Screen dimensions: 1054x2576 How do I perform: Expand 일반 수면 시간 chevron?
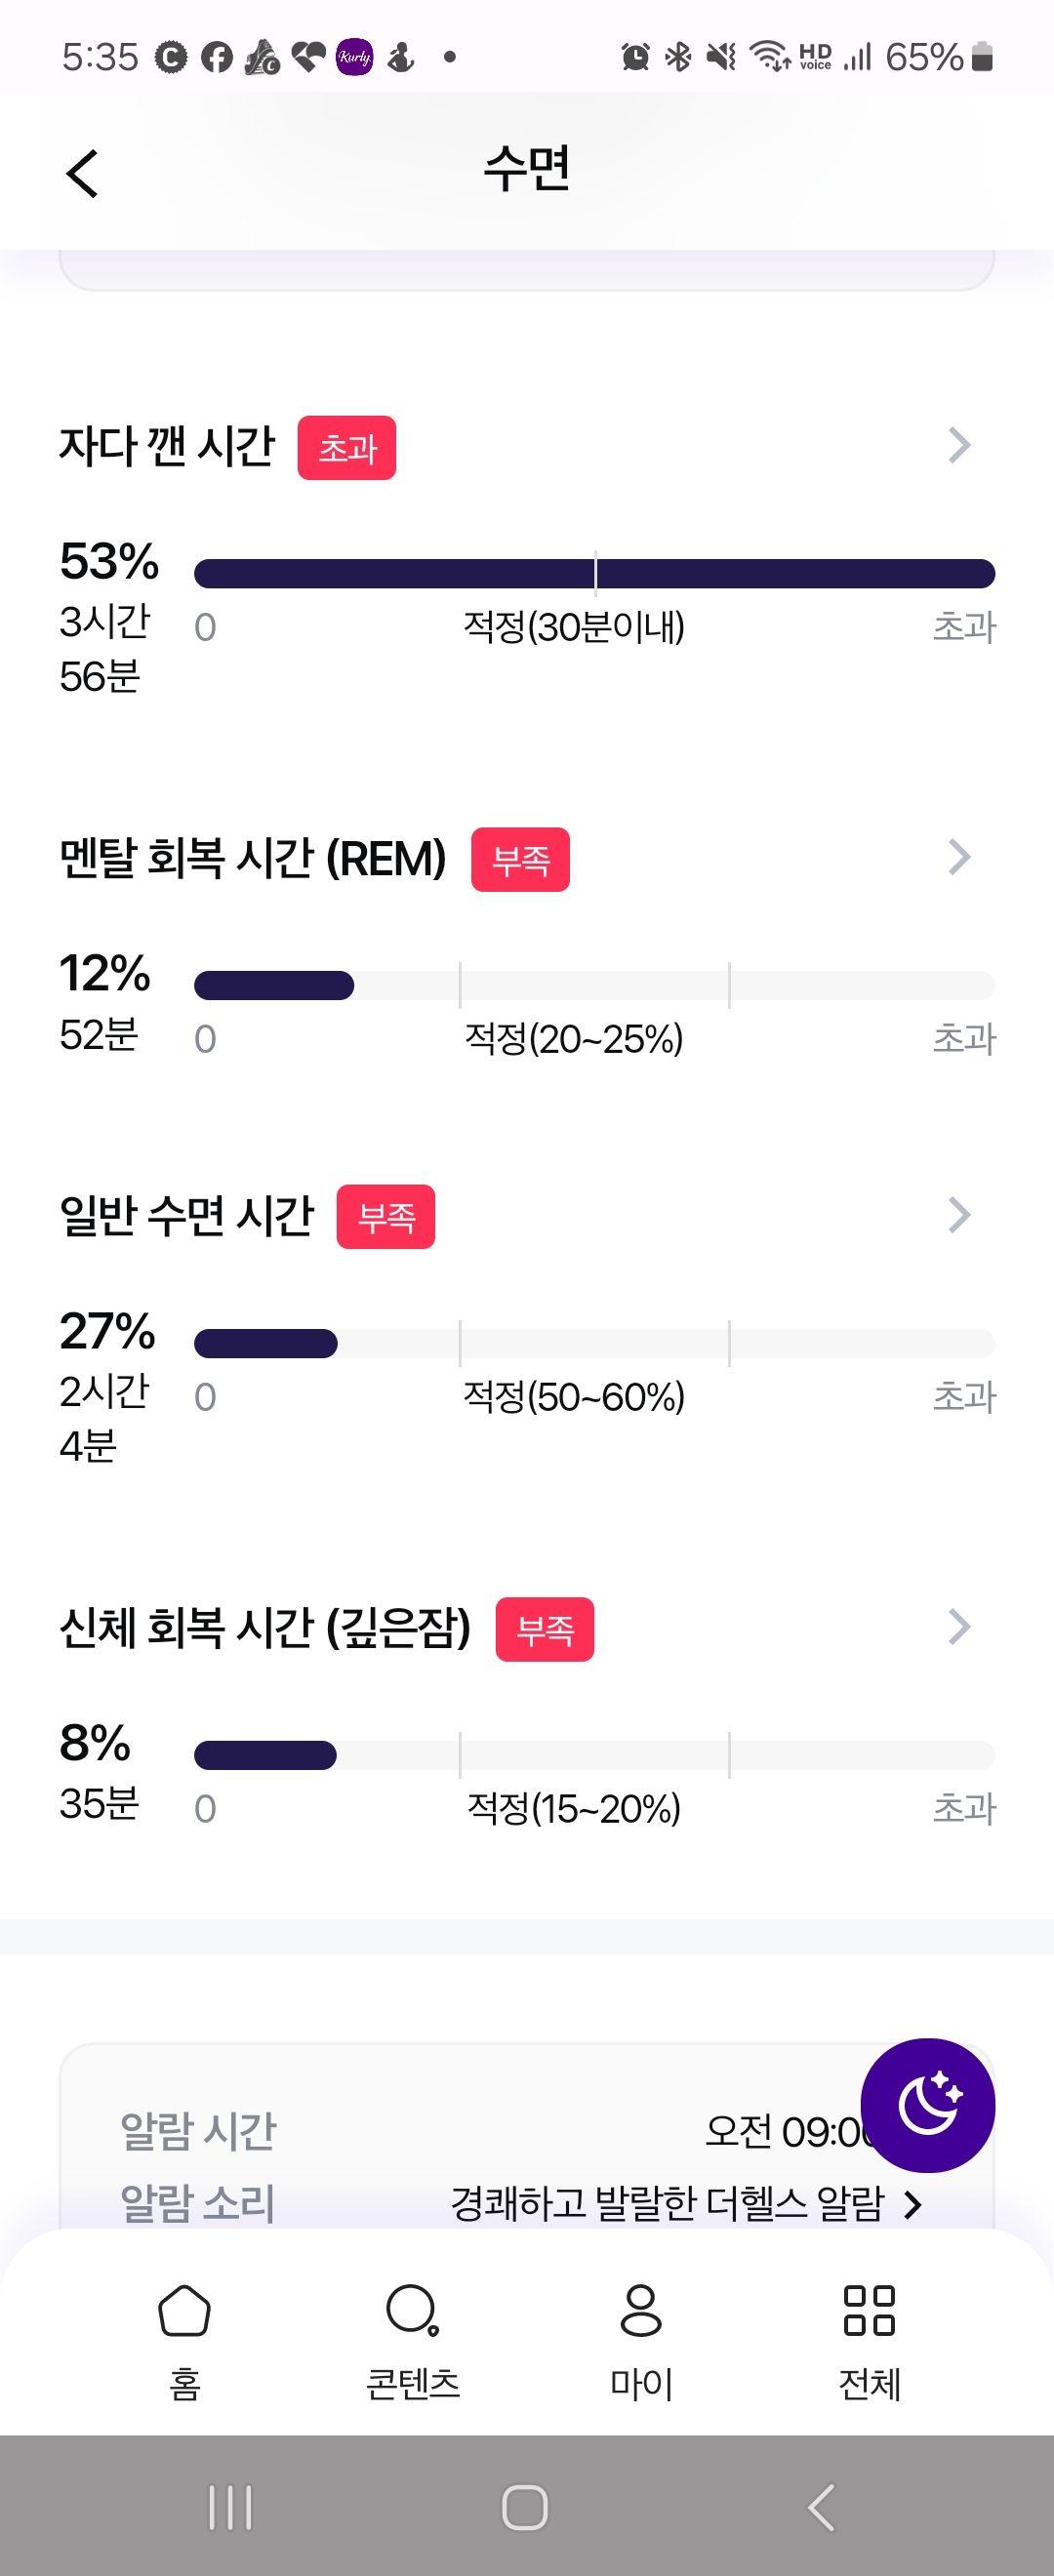tap(959, 1215)
